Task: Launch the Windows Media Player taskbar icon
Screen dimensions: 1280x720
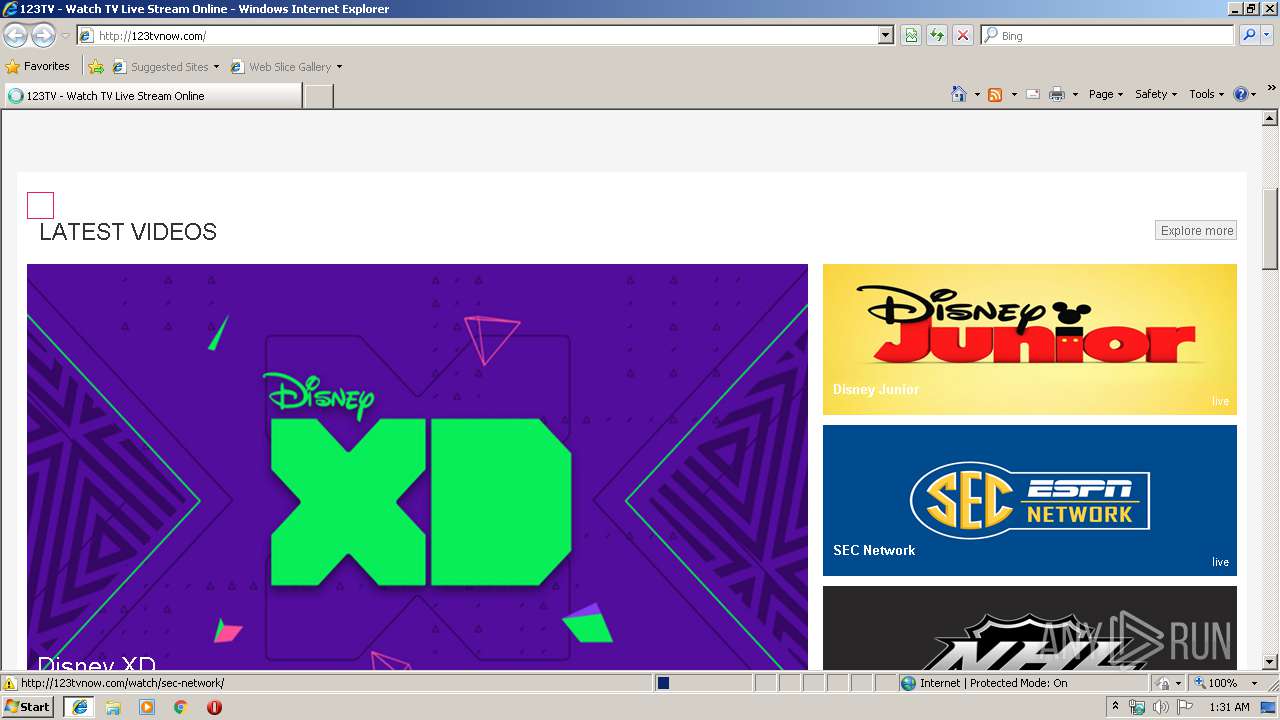Action: 147,707
